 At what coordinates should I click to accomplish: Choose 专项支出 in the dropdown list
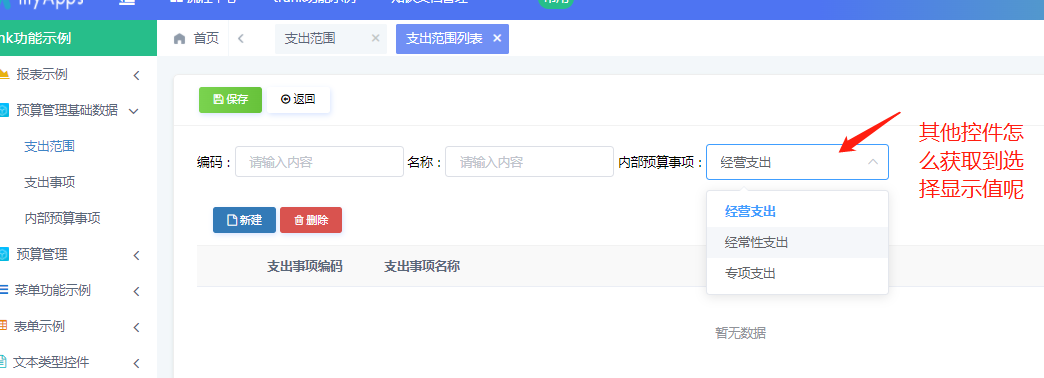click(x=797, y=274)
